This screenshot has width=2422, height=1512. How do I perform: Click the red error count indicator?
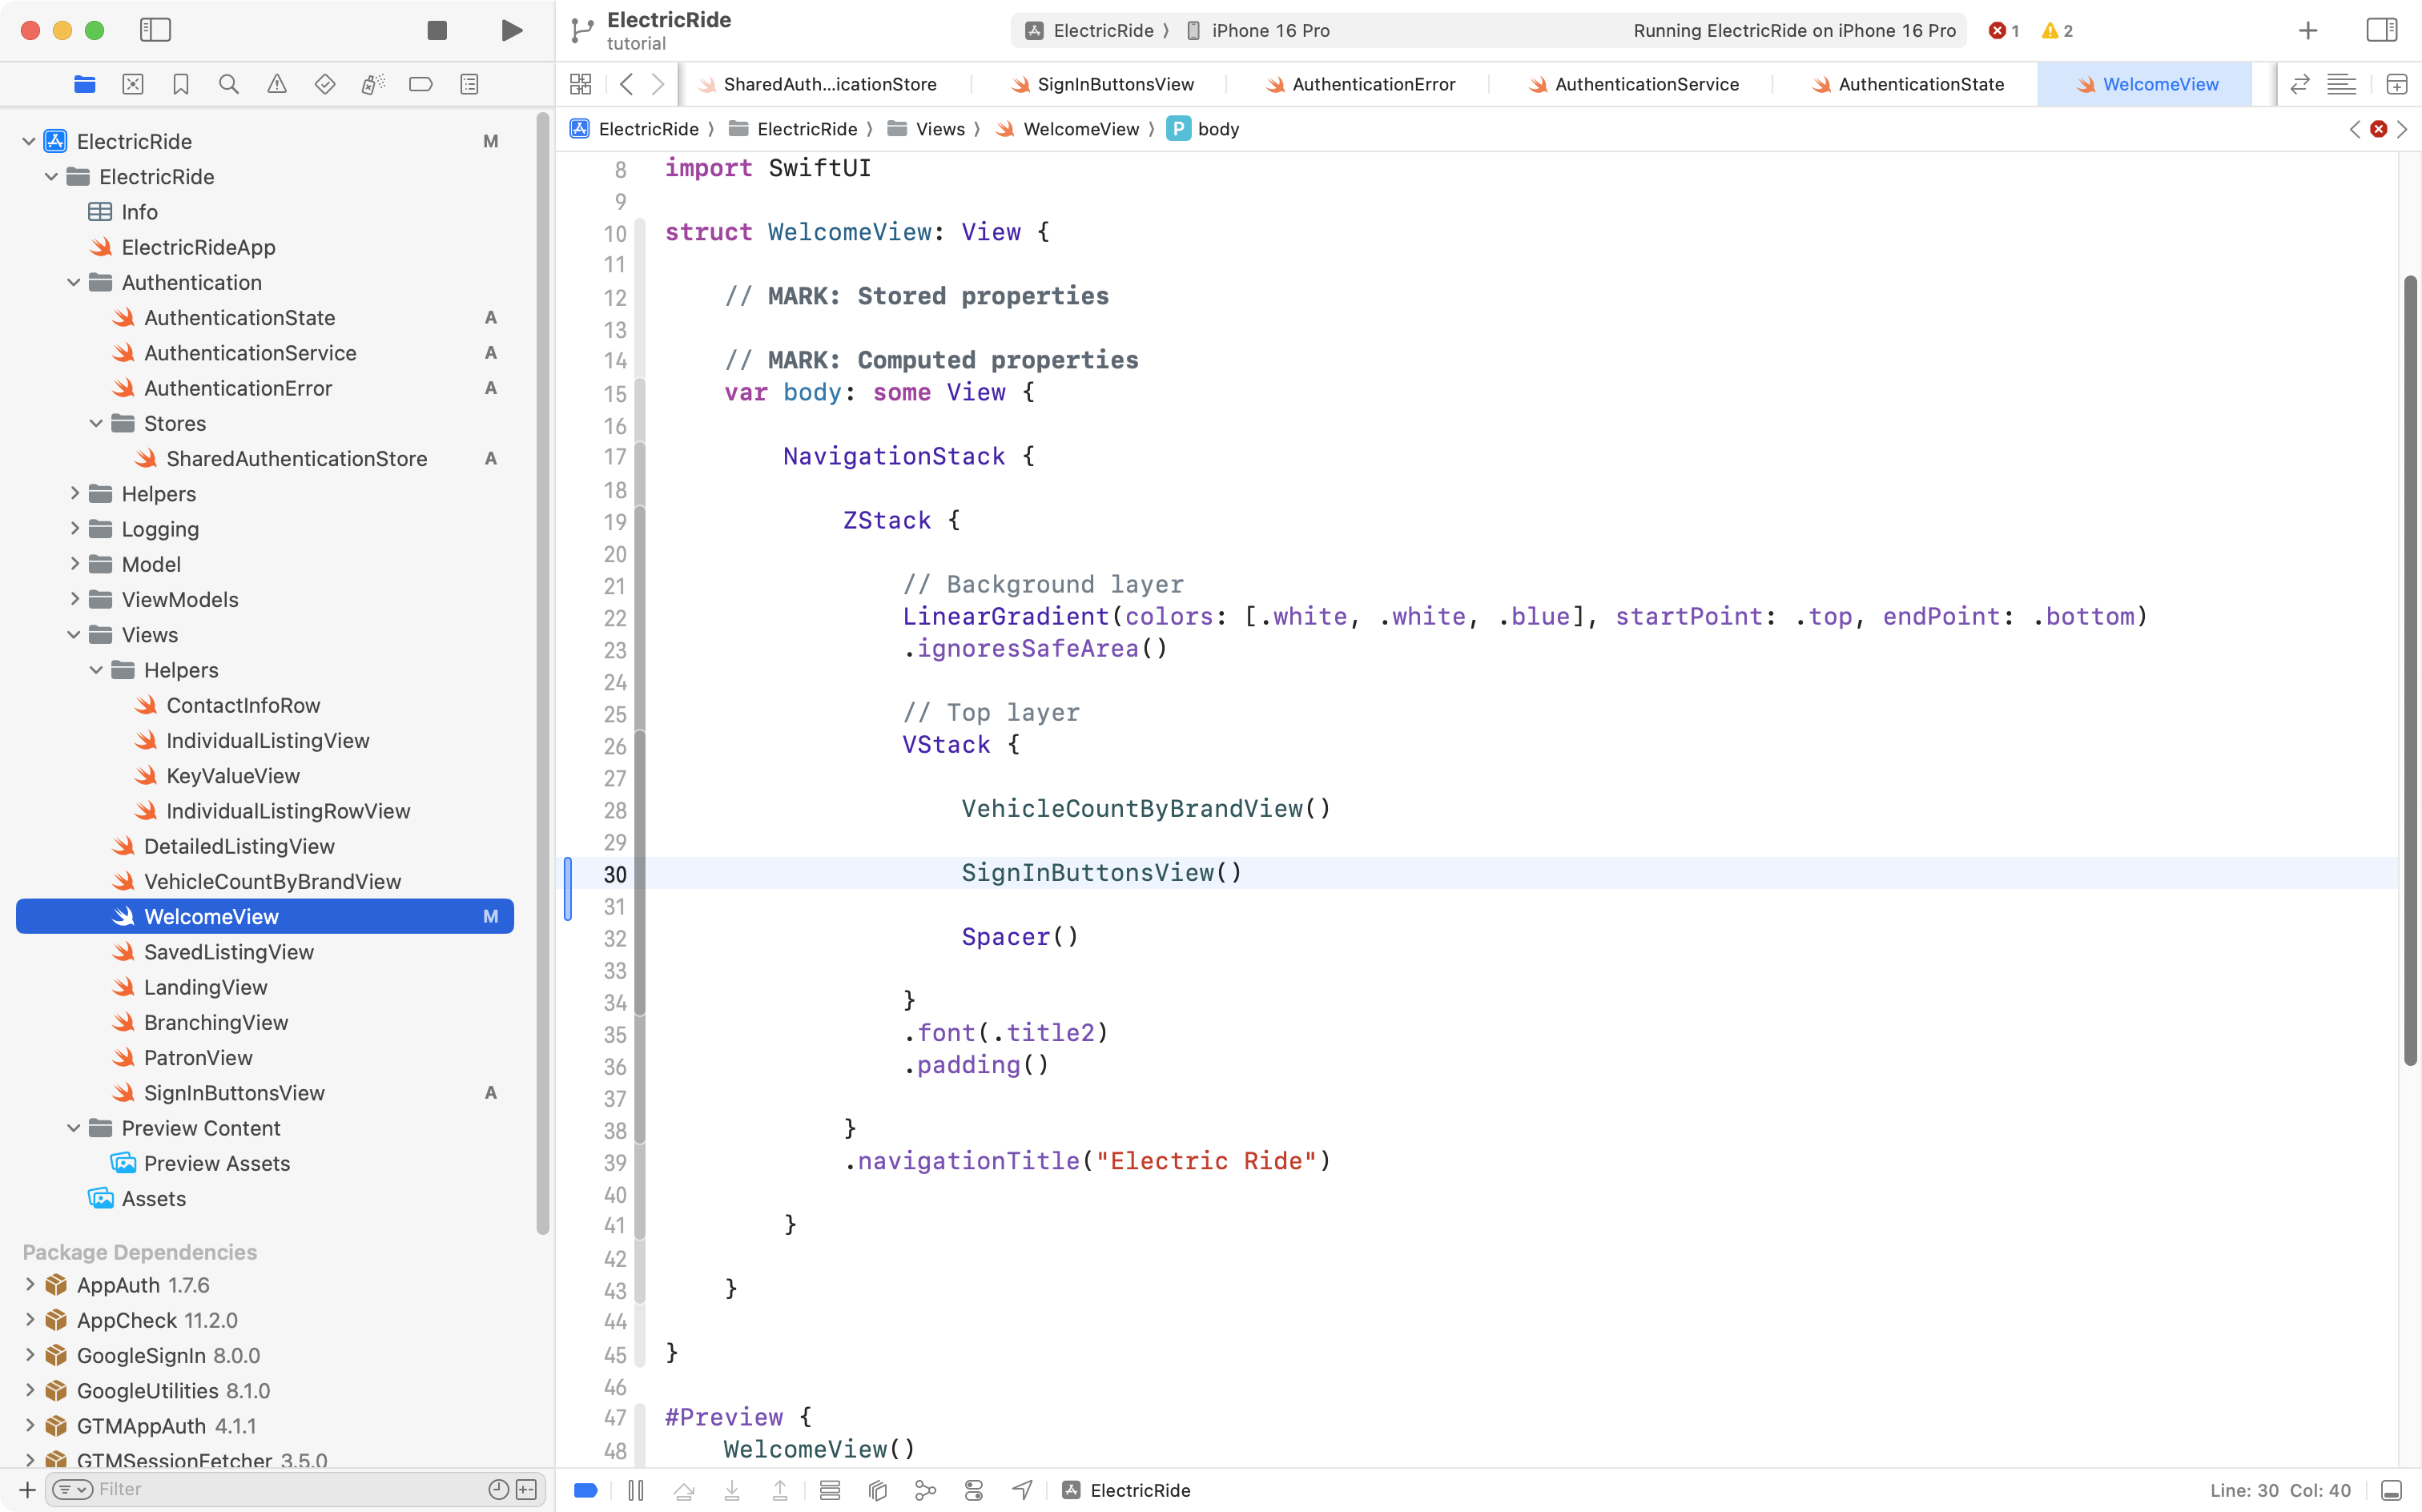[2004, 30]
